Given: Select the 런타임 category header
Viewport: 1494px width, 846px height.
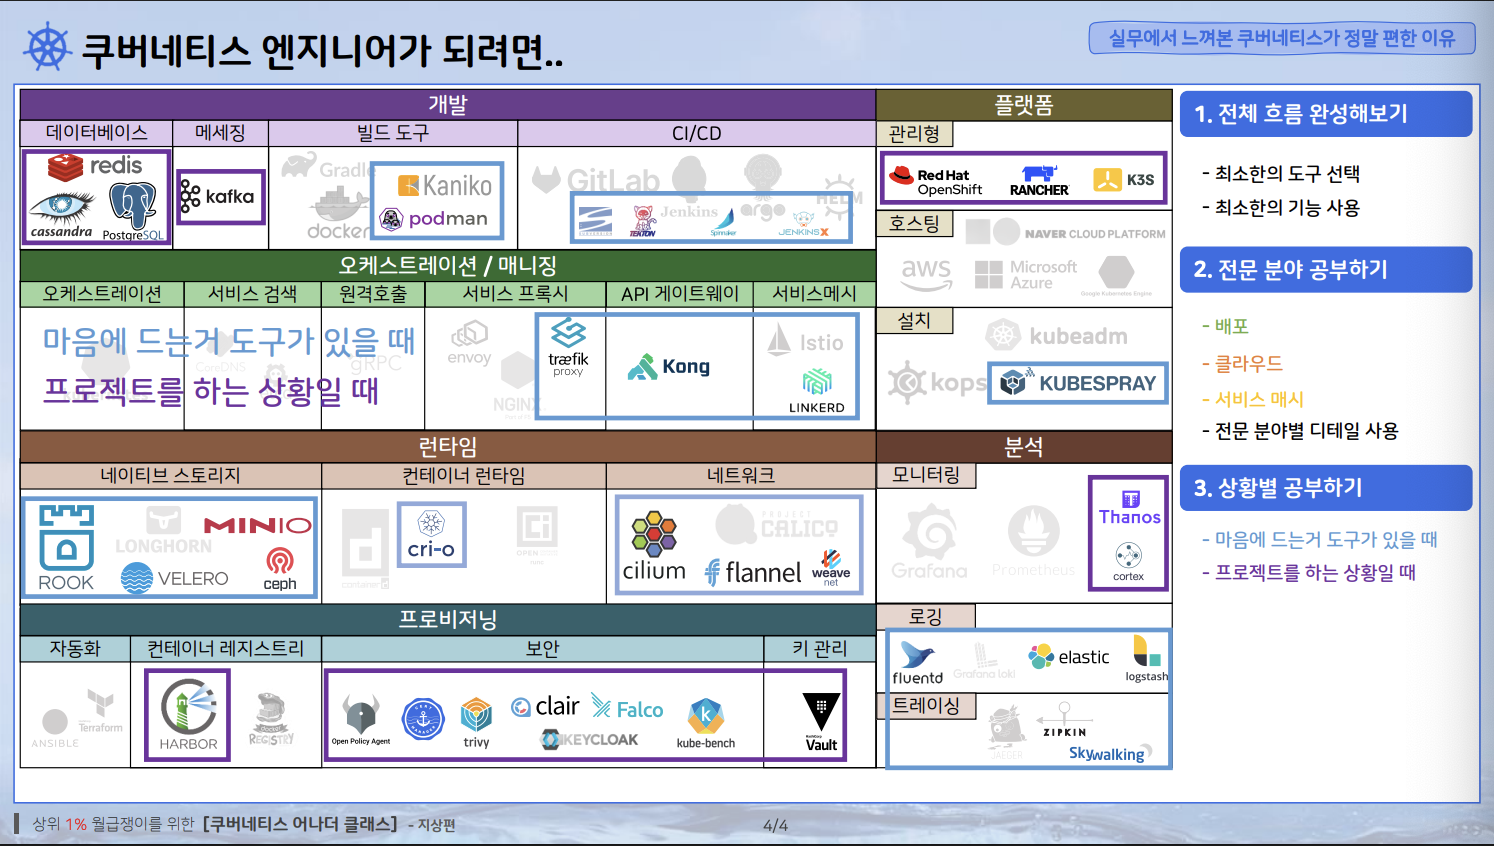Looking at the screenshot, I should pos(448,447).
